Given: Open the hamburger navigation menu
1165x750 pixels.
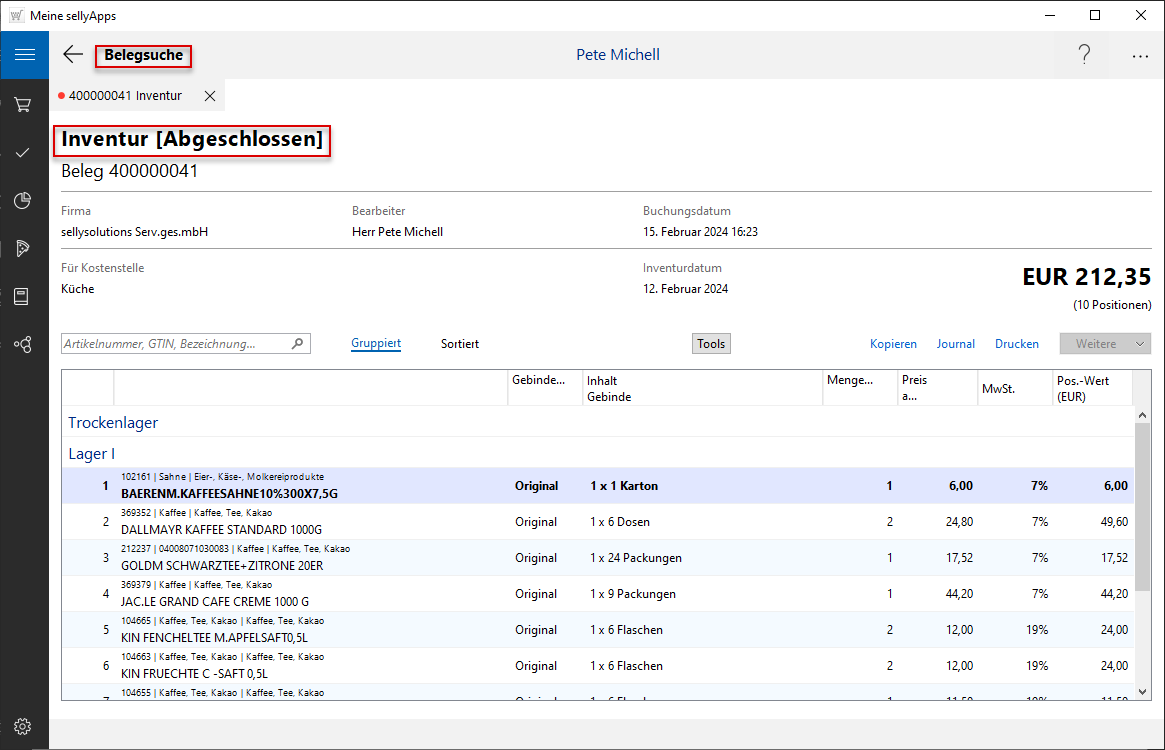Looking at the screenshot, I should tap(24, 55).
